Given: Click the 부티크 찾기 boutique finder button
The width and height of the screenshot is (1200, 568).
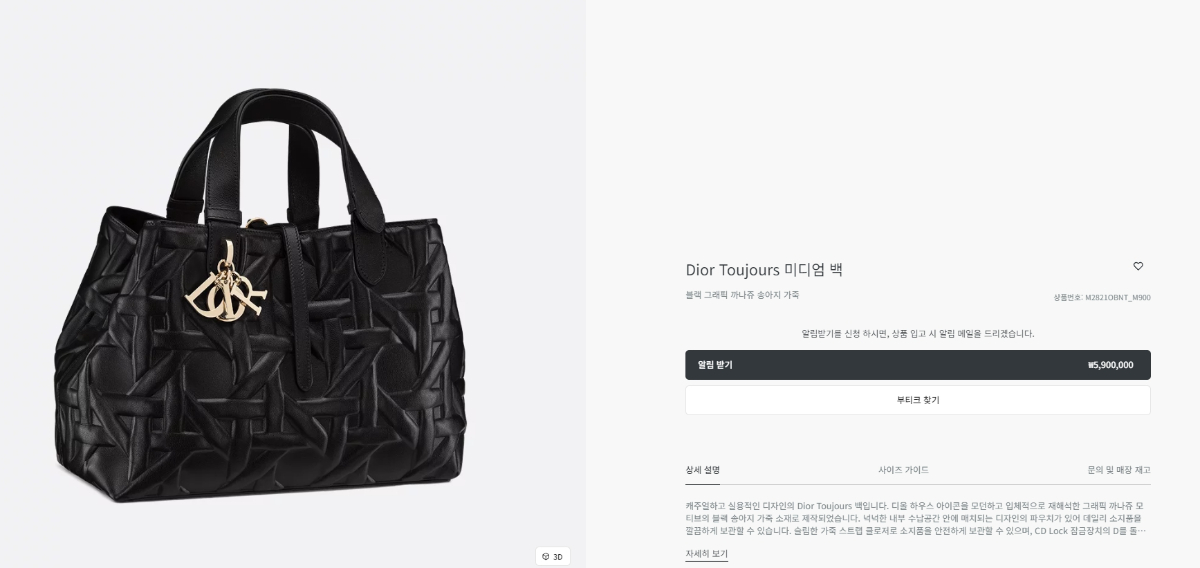Looking at the screenshot, I should (x=917, y=400).
